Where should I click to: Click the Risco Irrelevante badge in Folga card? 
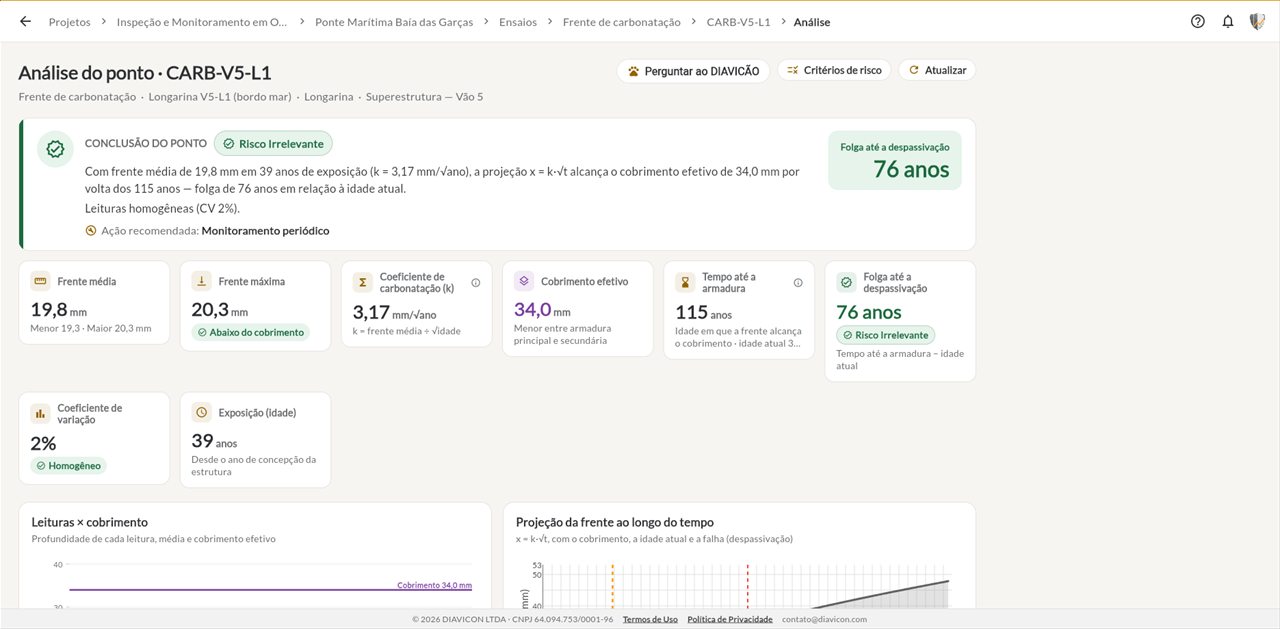click(x=885, y=335)
